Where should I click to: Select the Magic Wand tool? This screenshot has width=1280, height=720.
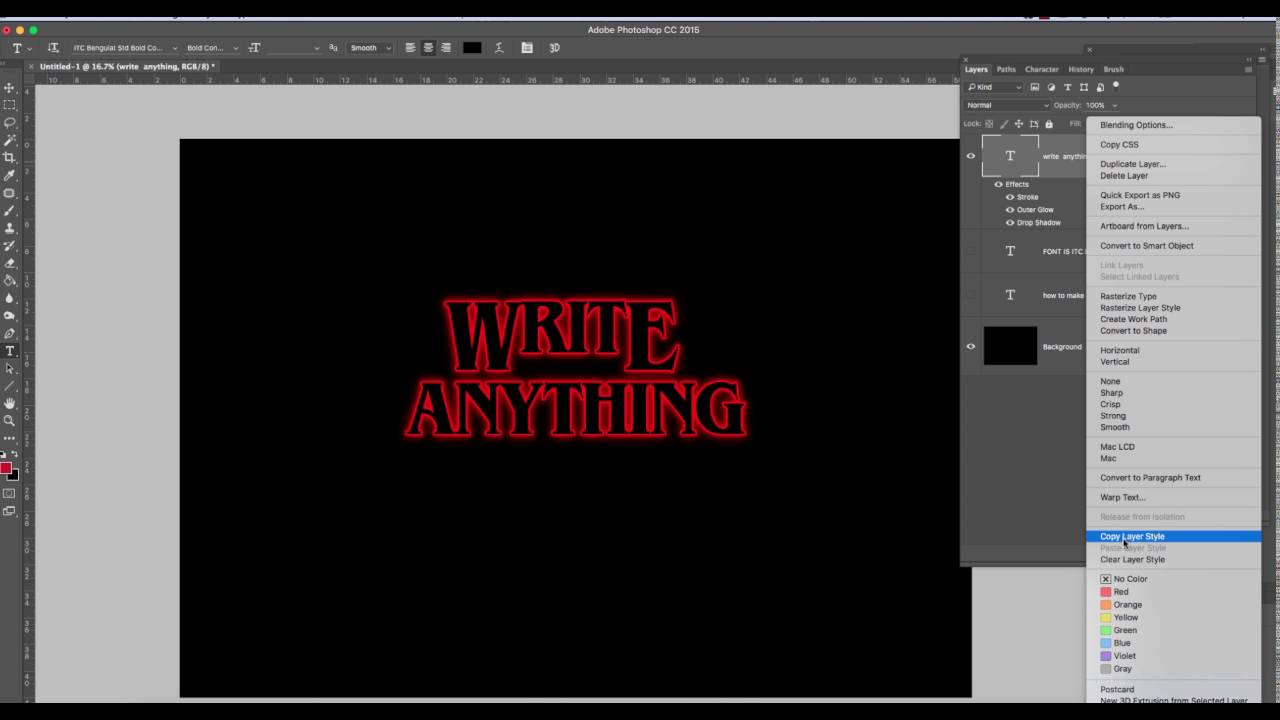pyautogui.click(x=10, y=140)
